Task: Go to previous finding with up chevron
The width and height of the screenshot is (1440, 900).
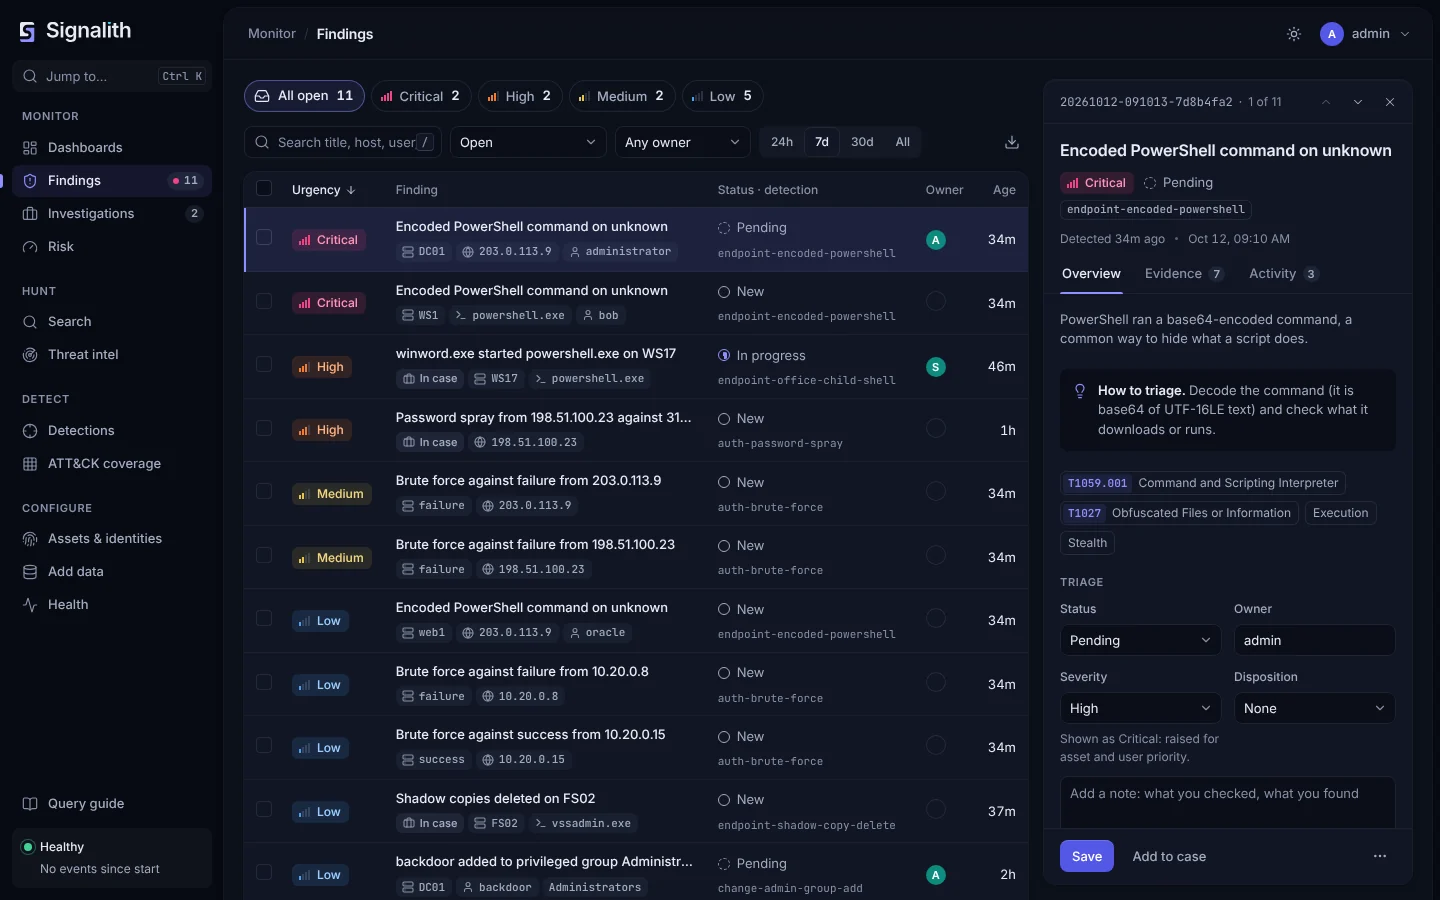Action: [x=1326, y=102]
